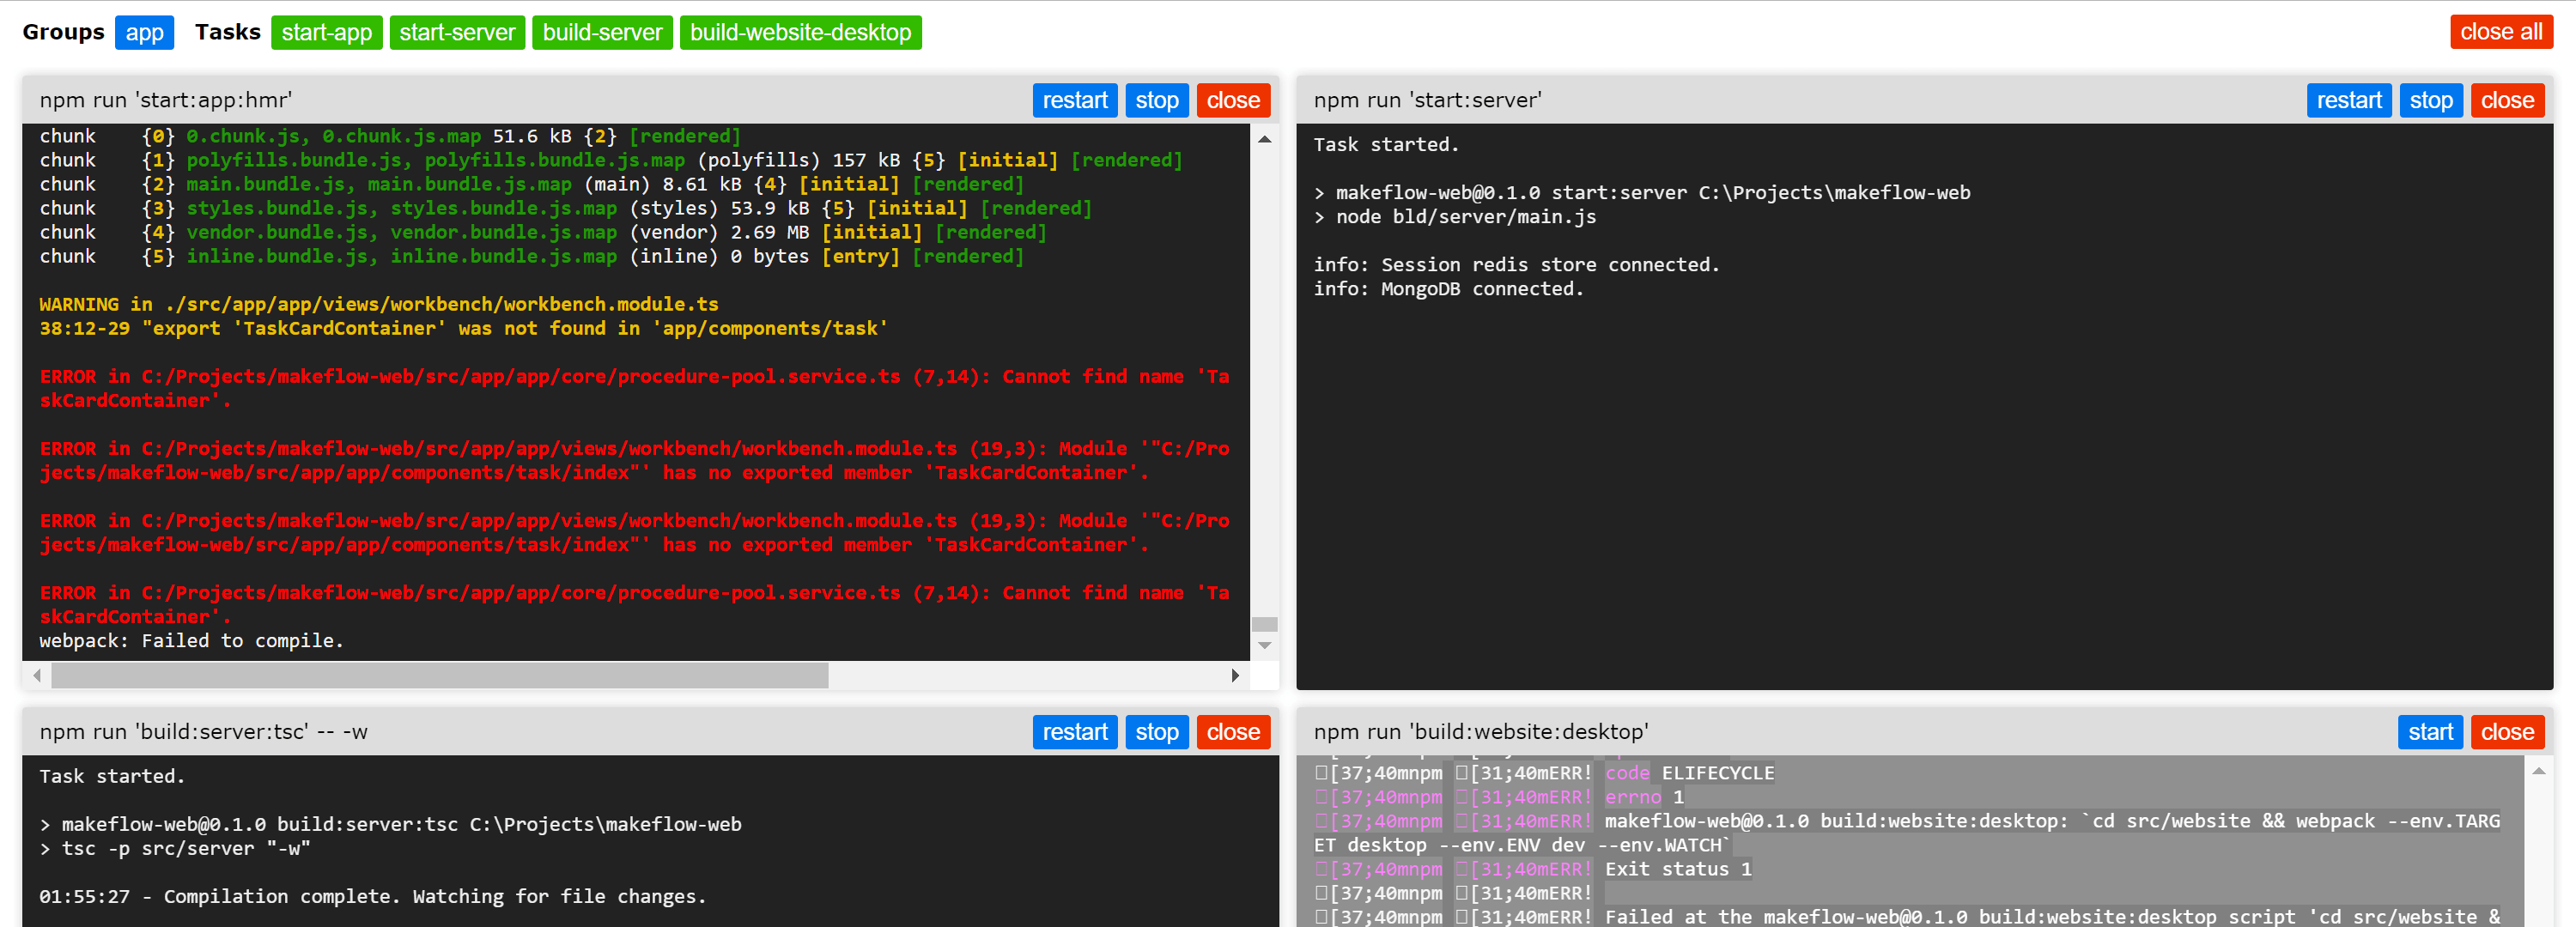Screen dimensions: 2576x927
Task: Close the build:website:desktop panel
Action: pos(2507,732)
